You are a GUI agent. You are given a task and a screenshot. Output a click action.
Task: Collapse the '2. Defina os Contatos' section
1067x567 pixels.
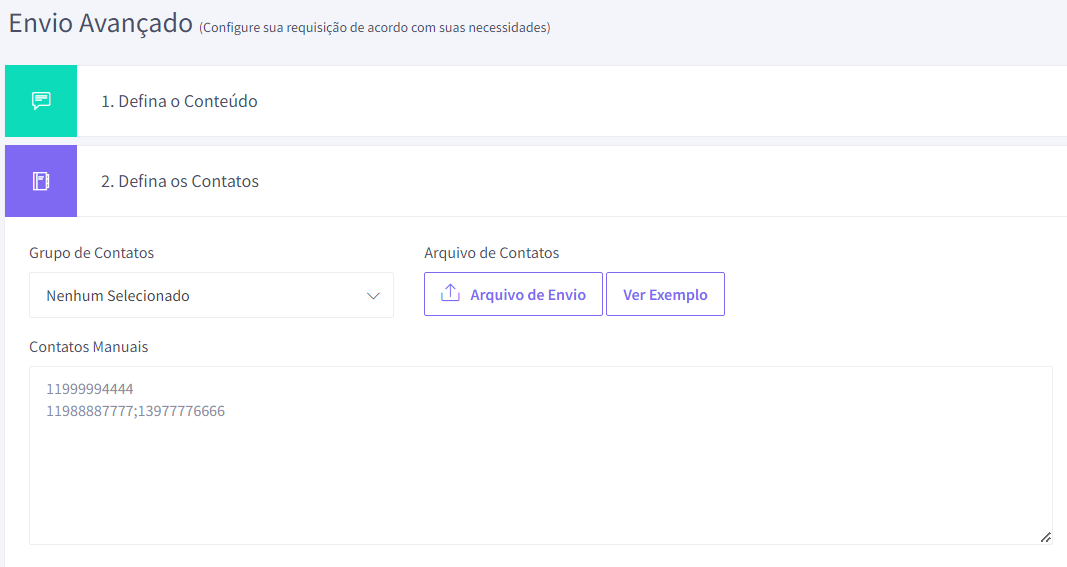pyautogui.click(x=180, y=181)
